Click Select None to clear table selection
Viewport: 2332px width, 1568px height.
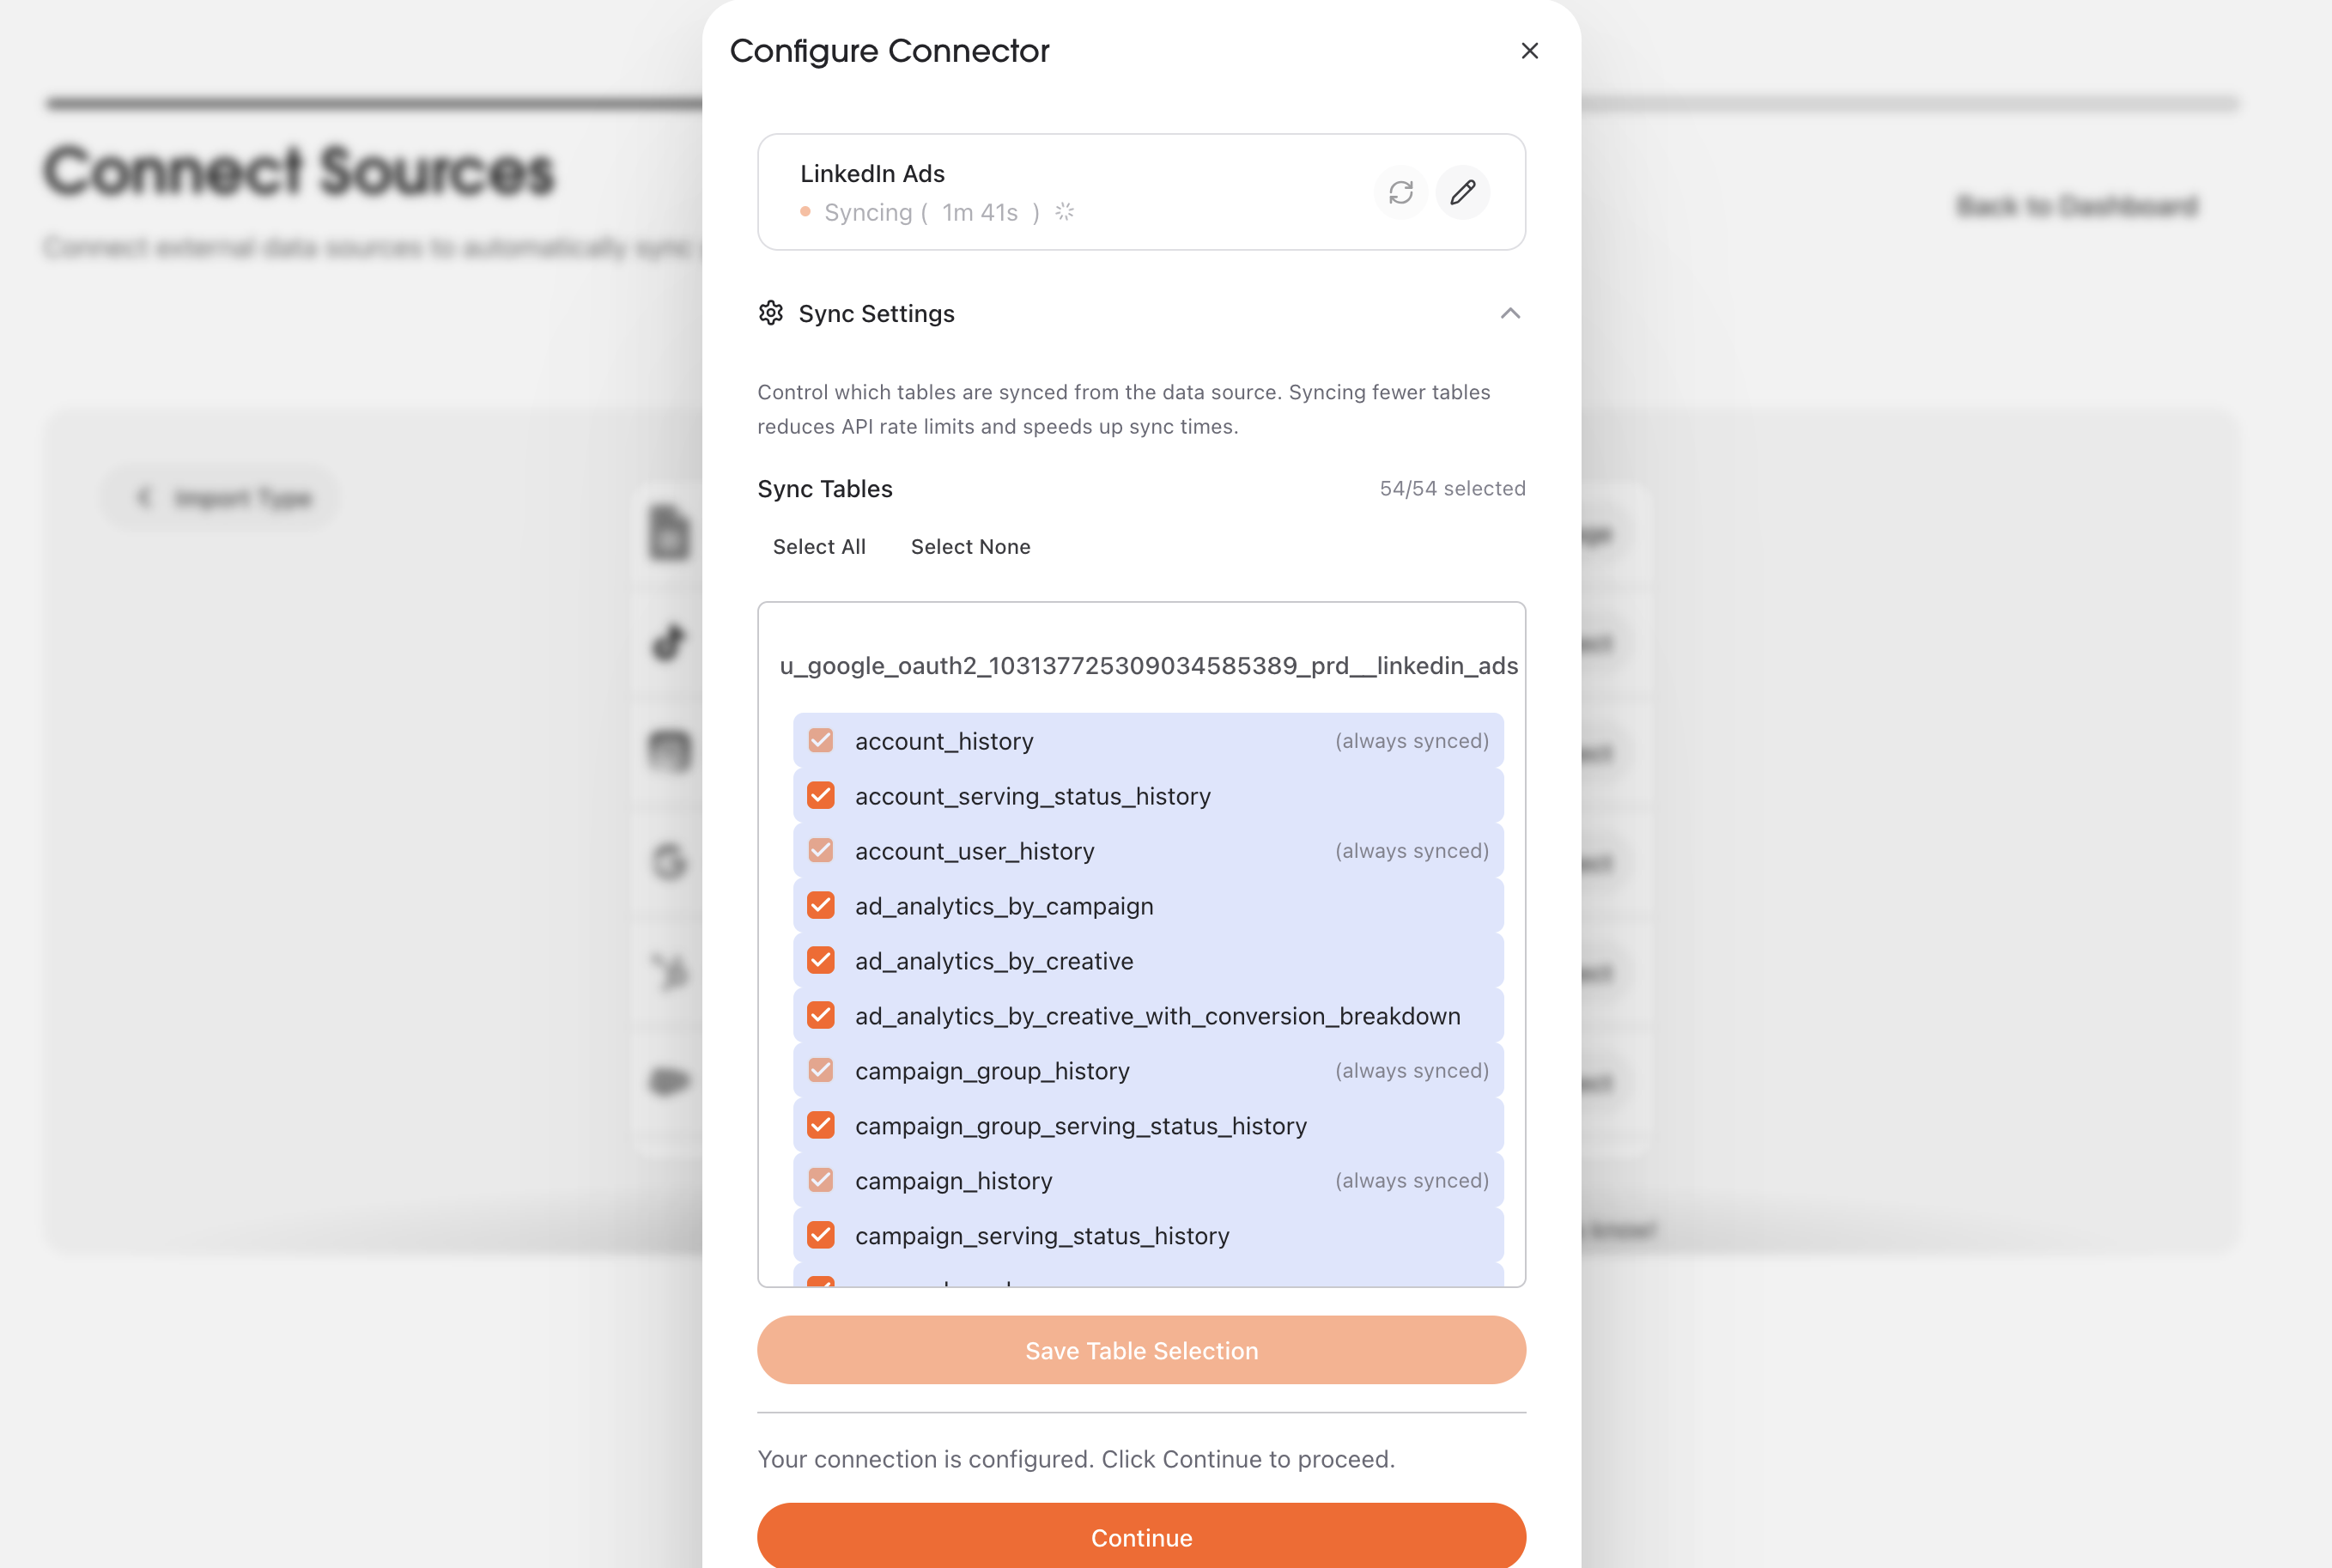click(x=970, y=546)
